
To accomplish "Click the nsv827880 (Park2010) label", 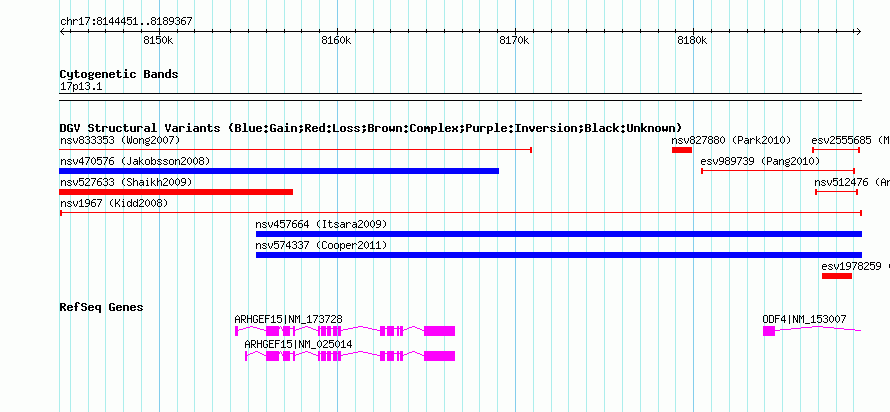I will click(731, 140).
